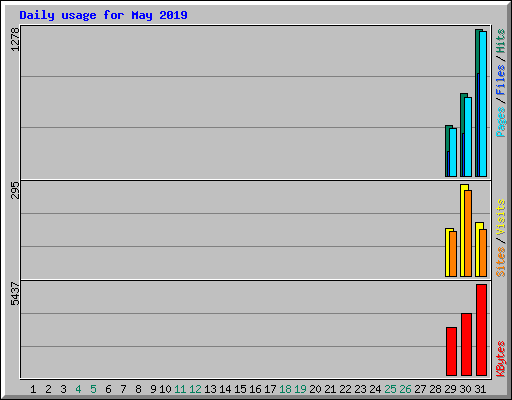Select the yellow visits bar for day 30
The image size is (512, 400).
pyautogui.click(x=462, y=230)
